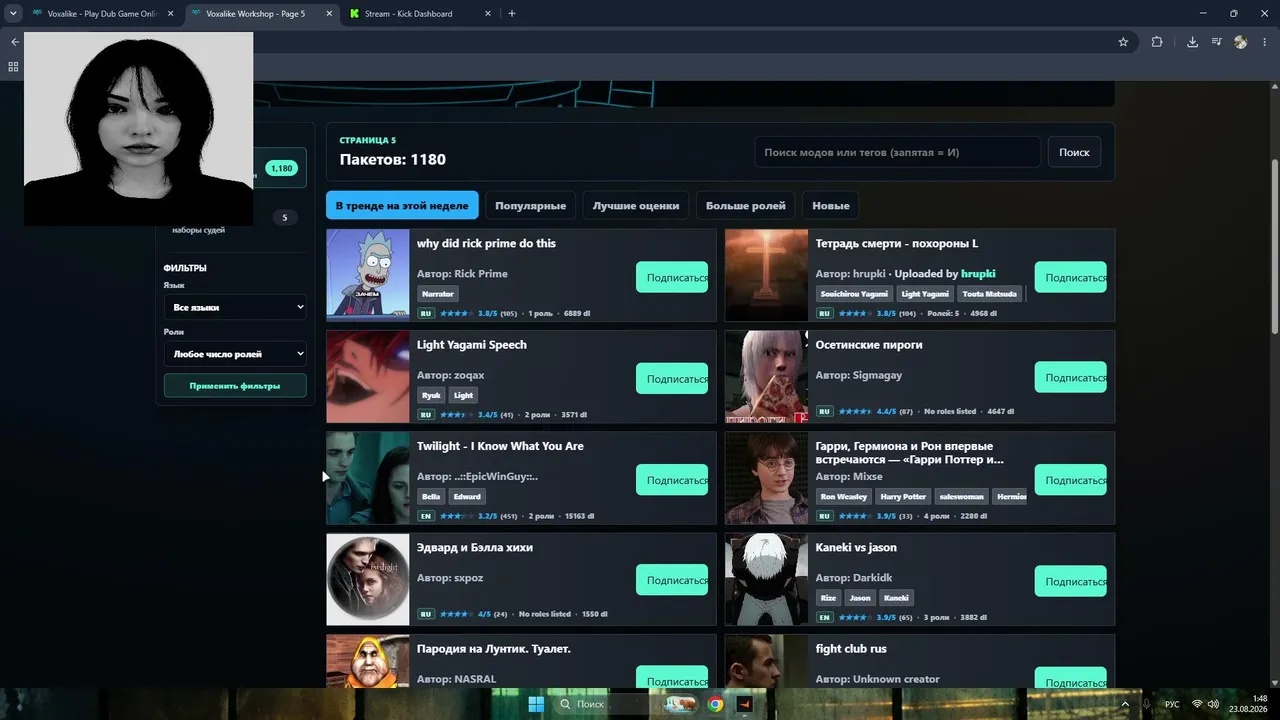This screenshot has height=720, width=1280.
Task: Open the browser downloads icon
Action: point(1192,42)
